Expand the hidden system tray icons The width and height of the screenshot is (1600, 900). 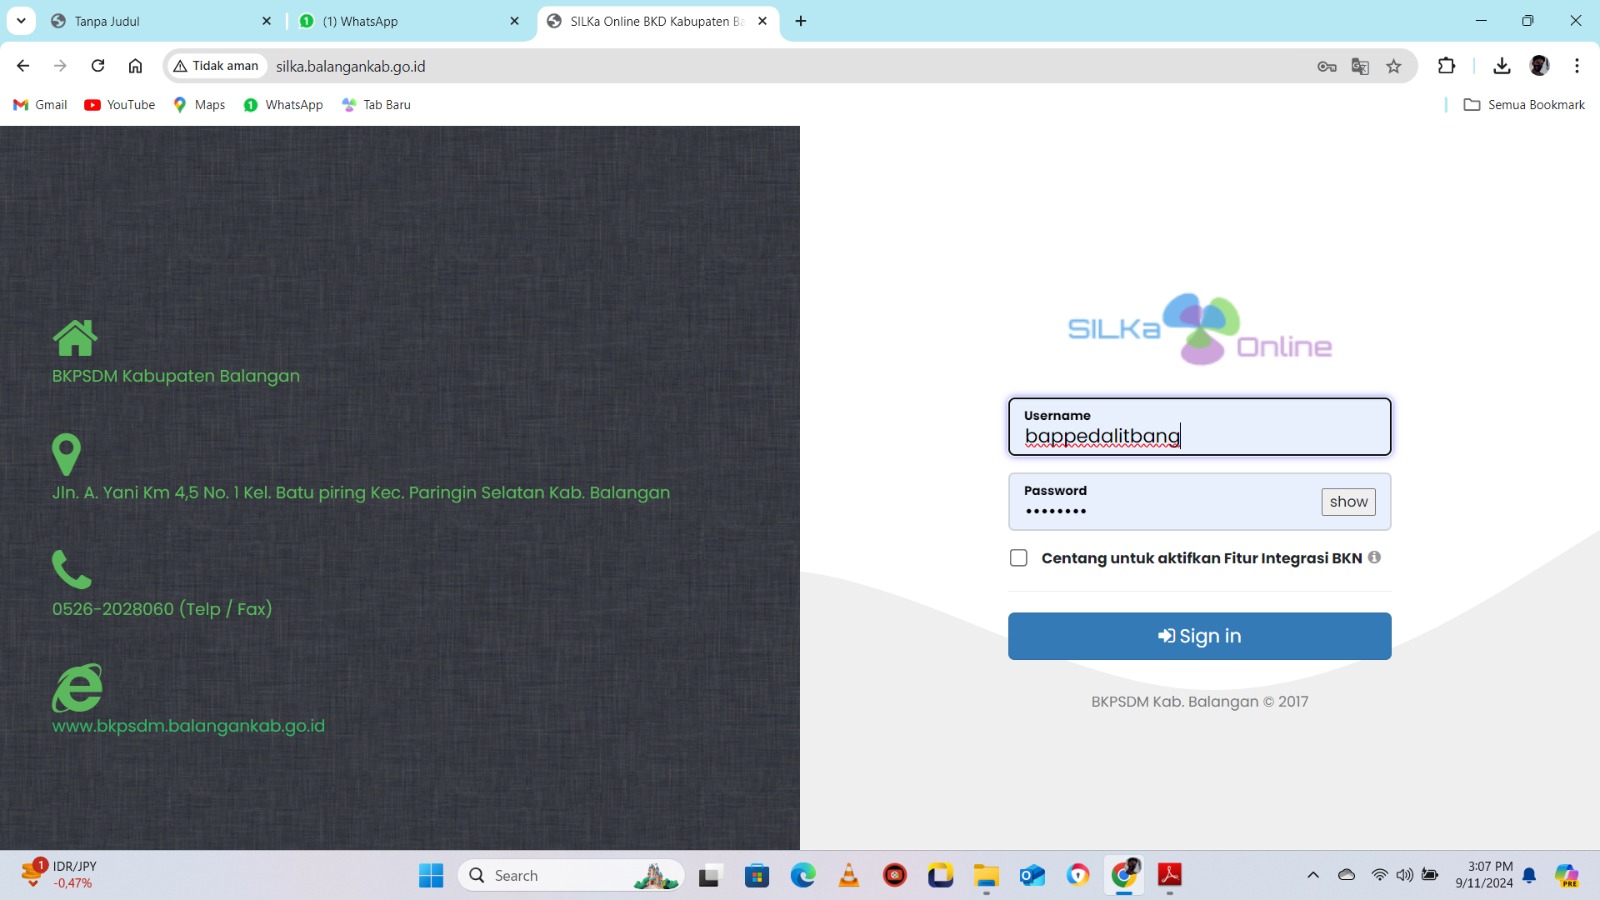pos(1313,875)
